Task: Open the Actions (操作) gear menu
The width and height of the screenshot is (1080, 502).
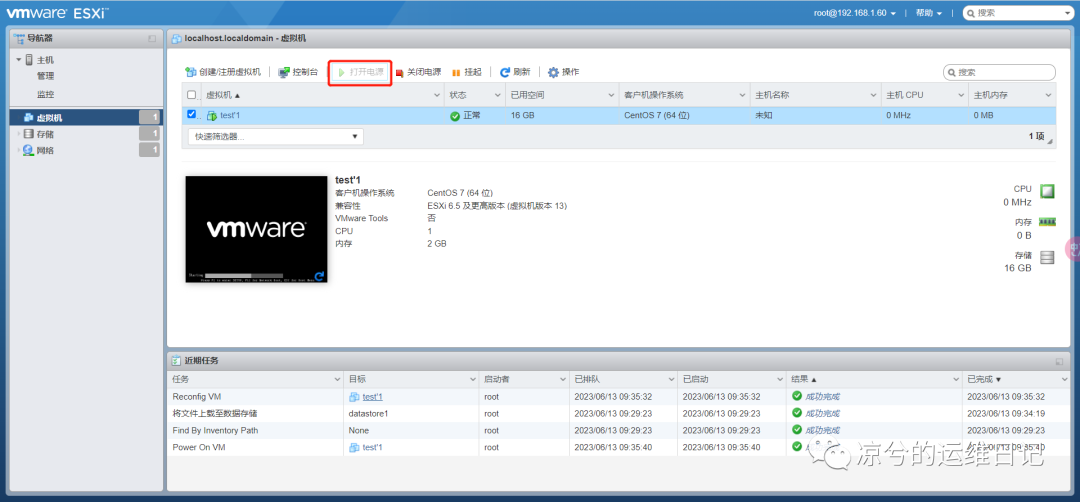Action: [563, 72]
